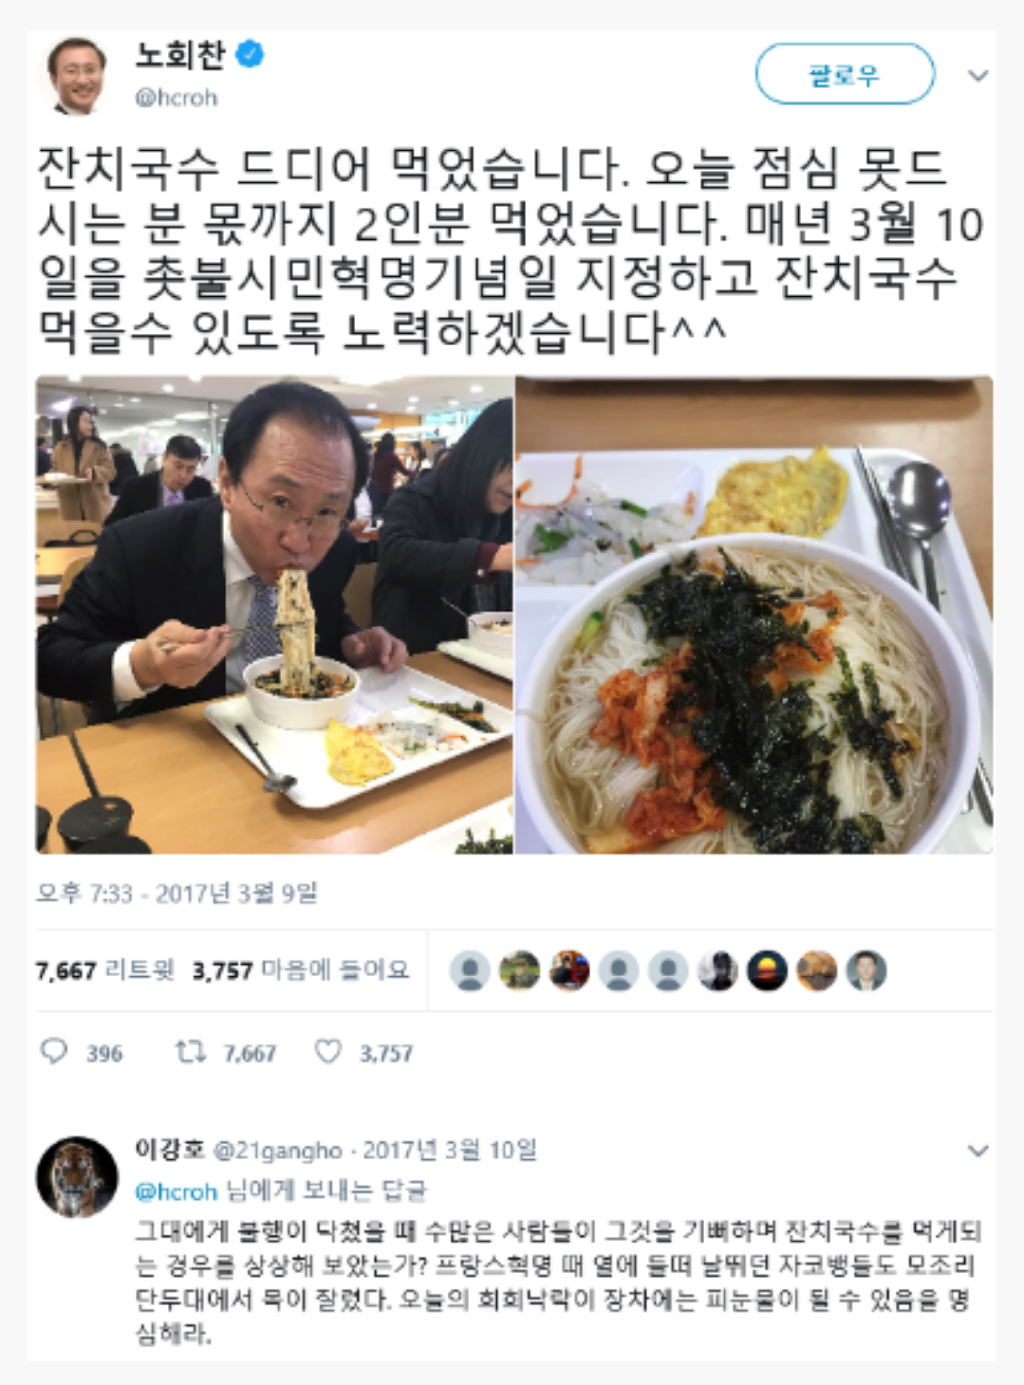This screenshot has height=1385, width=1024.
Task: Open the @hcroh handle under 노회찬
Action: tap(176, 98)
